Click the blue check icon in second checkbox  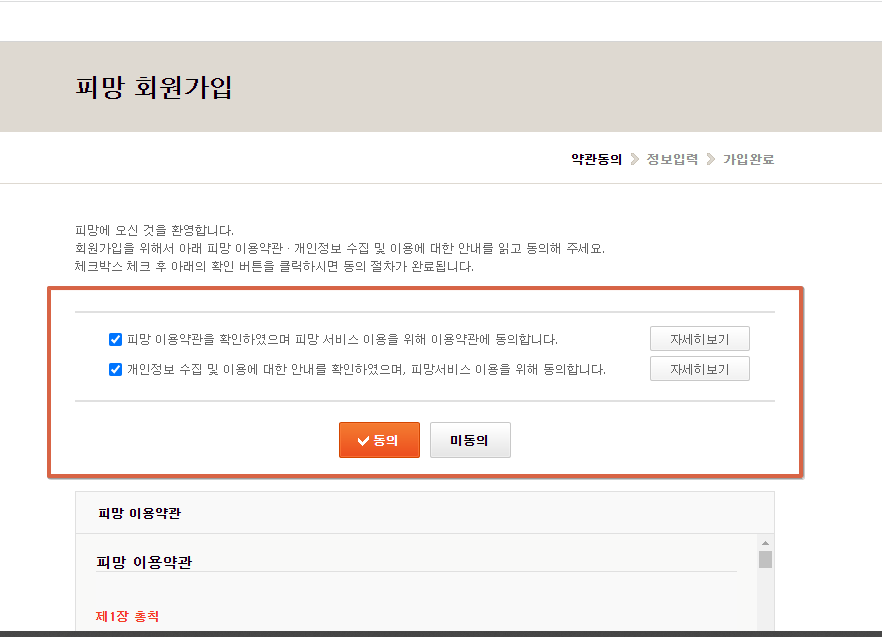click(115, 368)
